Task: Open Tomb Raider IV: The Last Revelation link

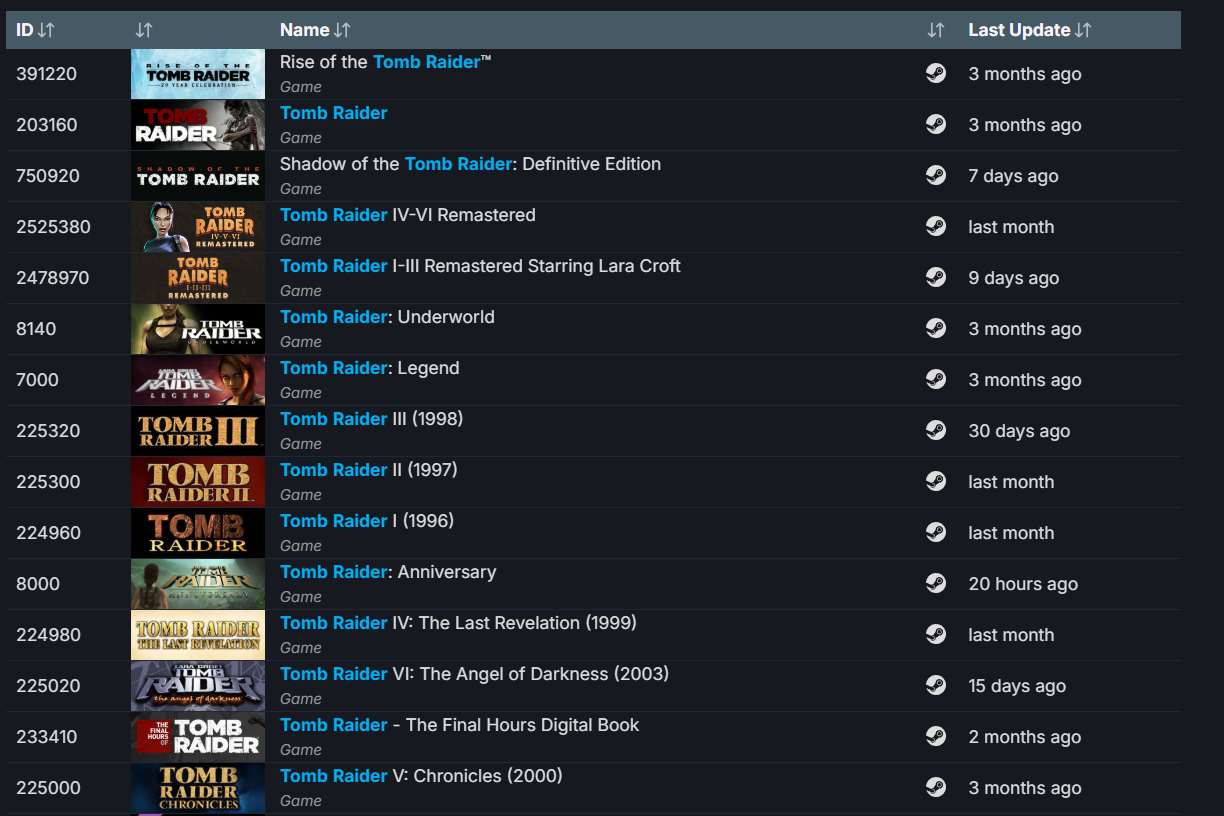Action: [458, 623]
